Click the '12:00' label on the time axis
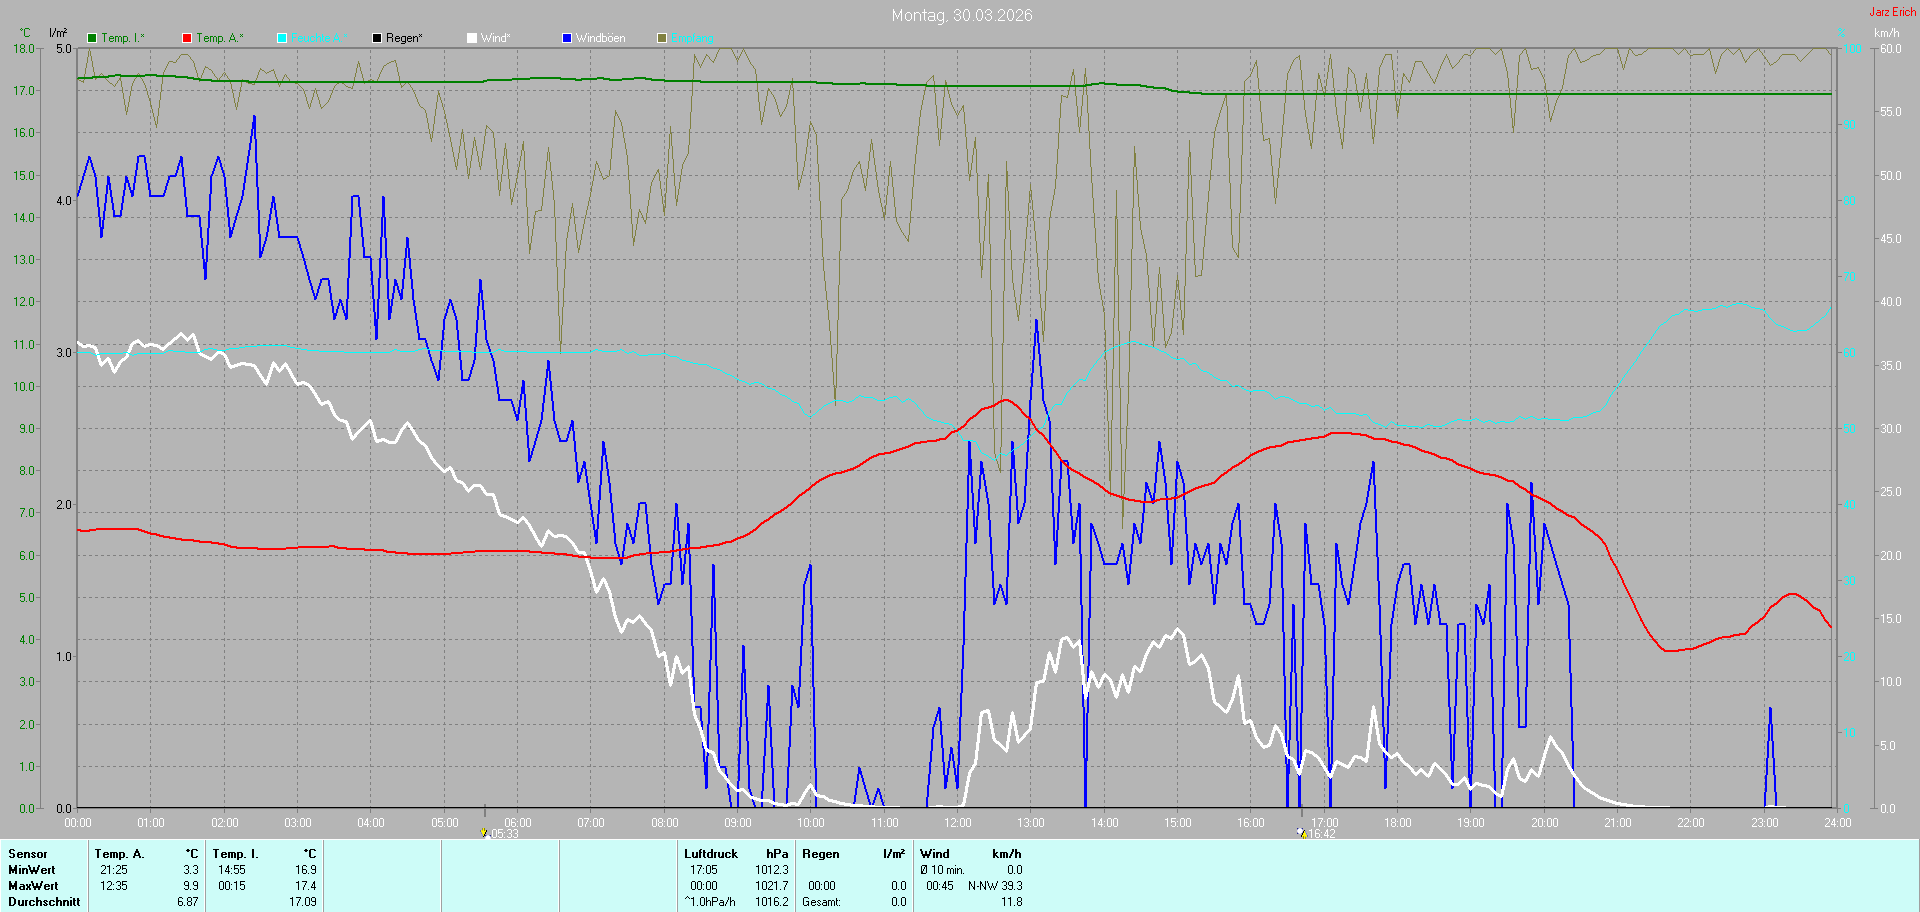Screen dimensions: 1920x912 click(x=958, y=823)
